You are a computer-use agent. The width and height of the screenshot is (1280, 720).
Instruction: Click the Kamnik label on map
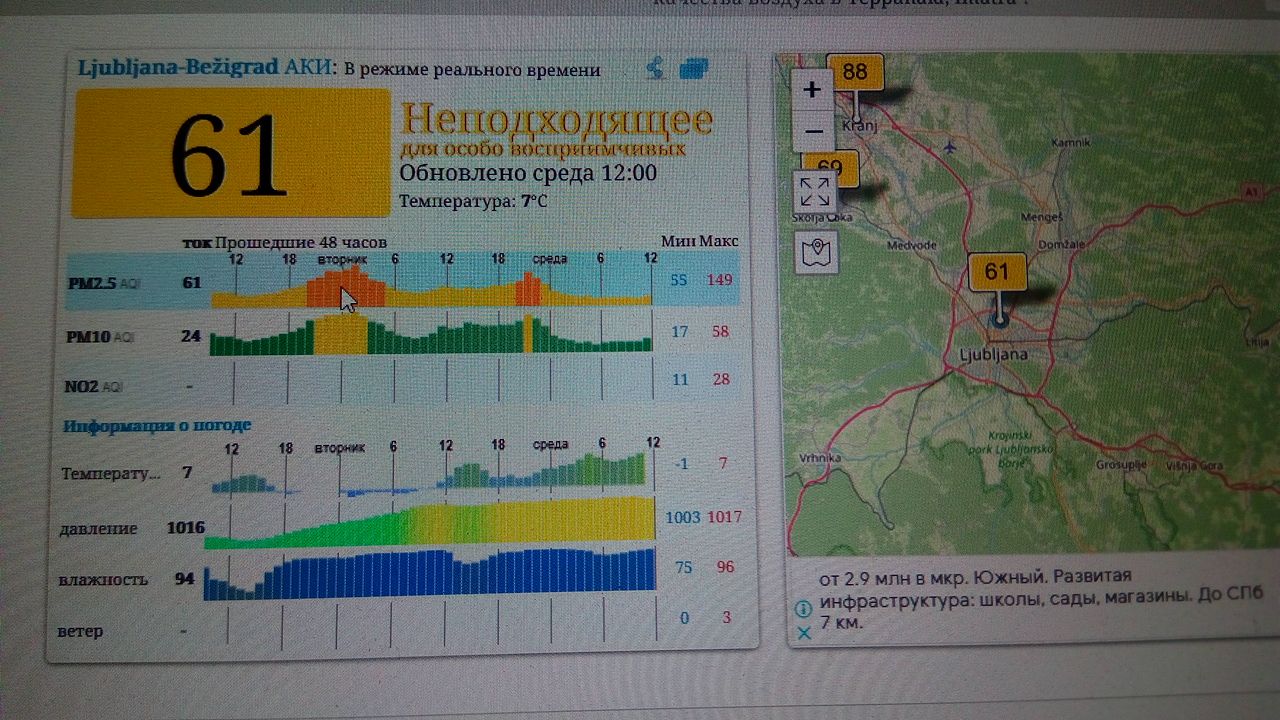[1070, 144]
